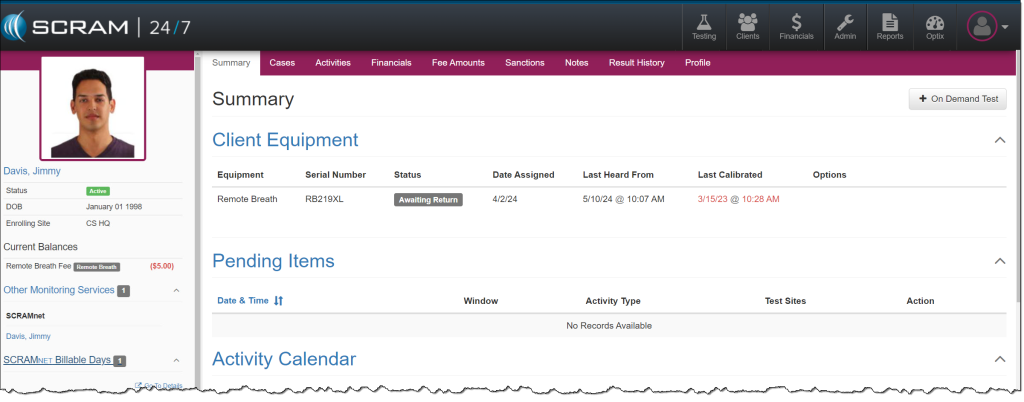Collapse the Pending Items section

coord(1000,261)
